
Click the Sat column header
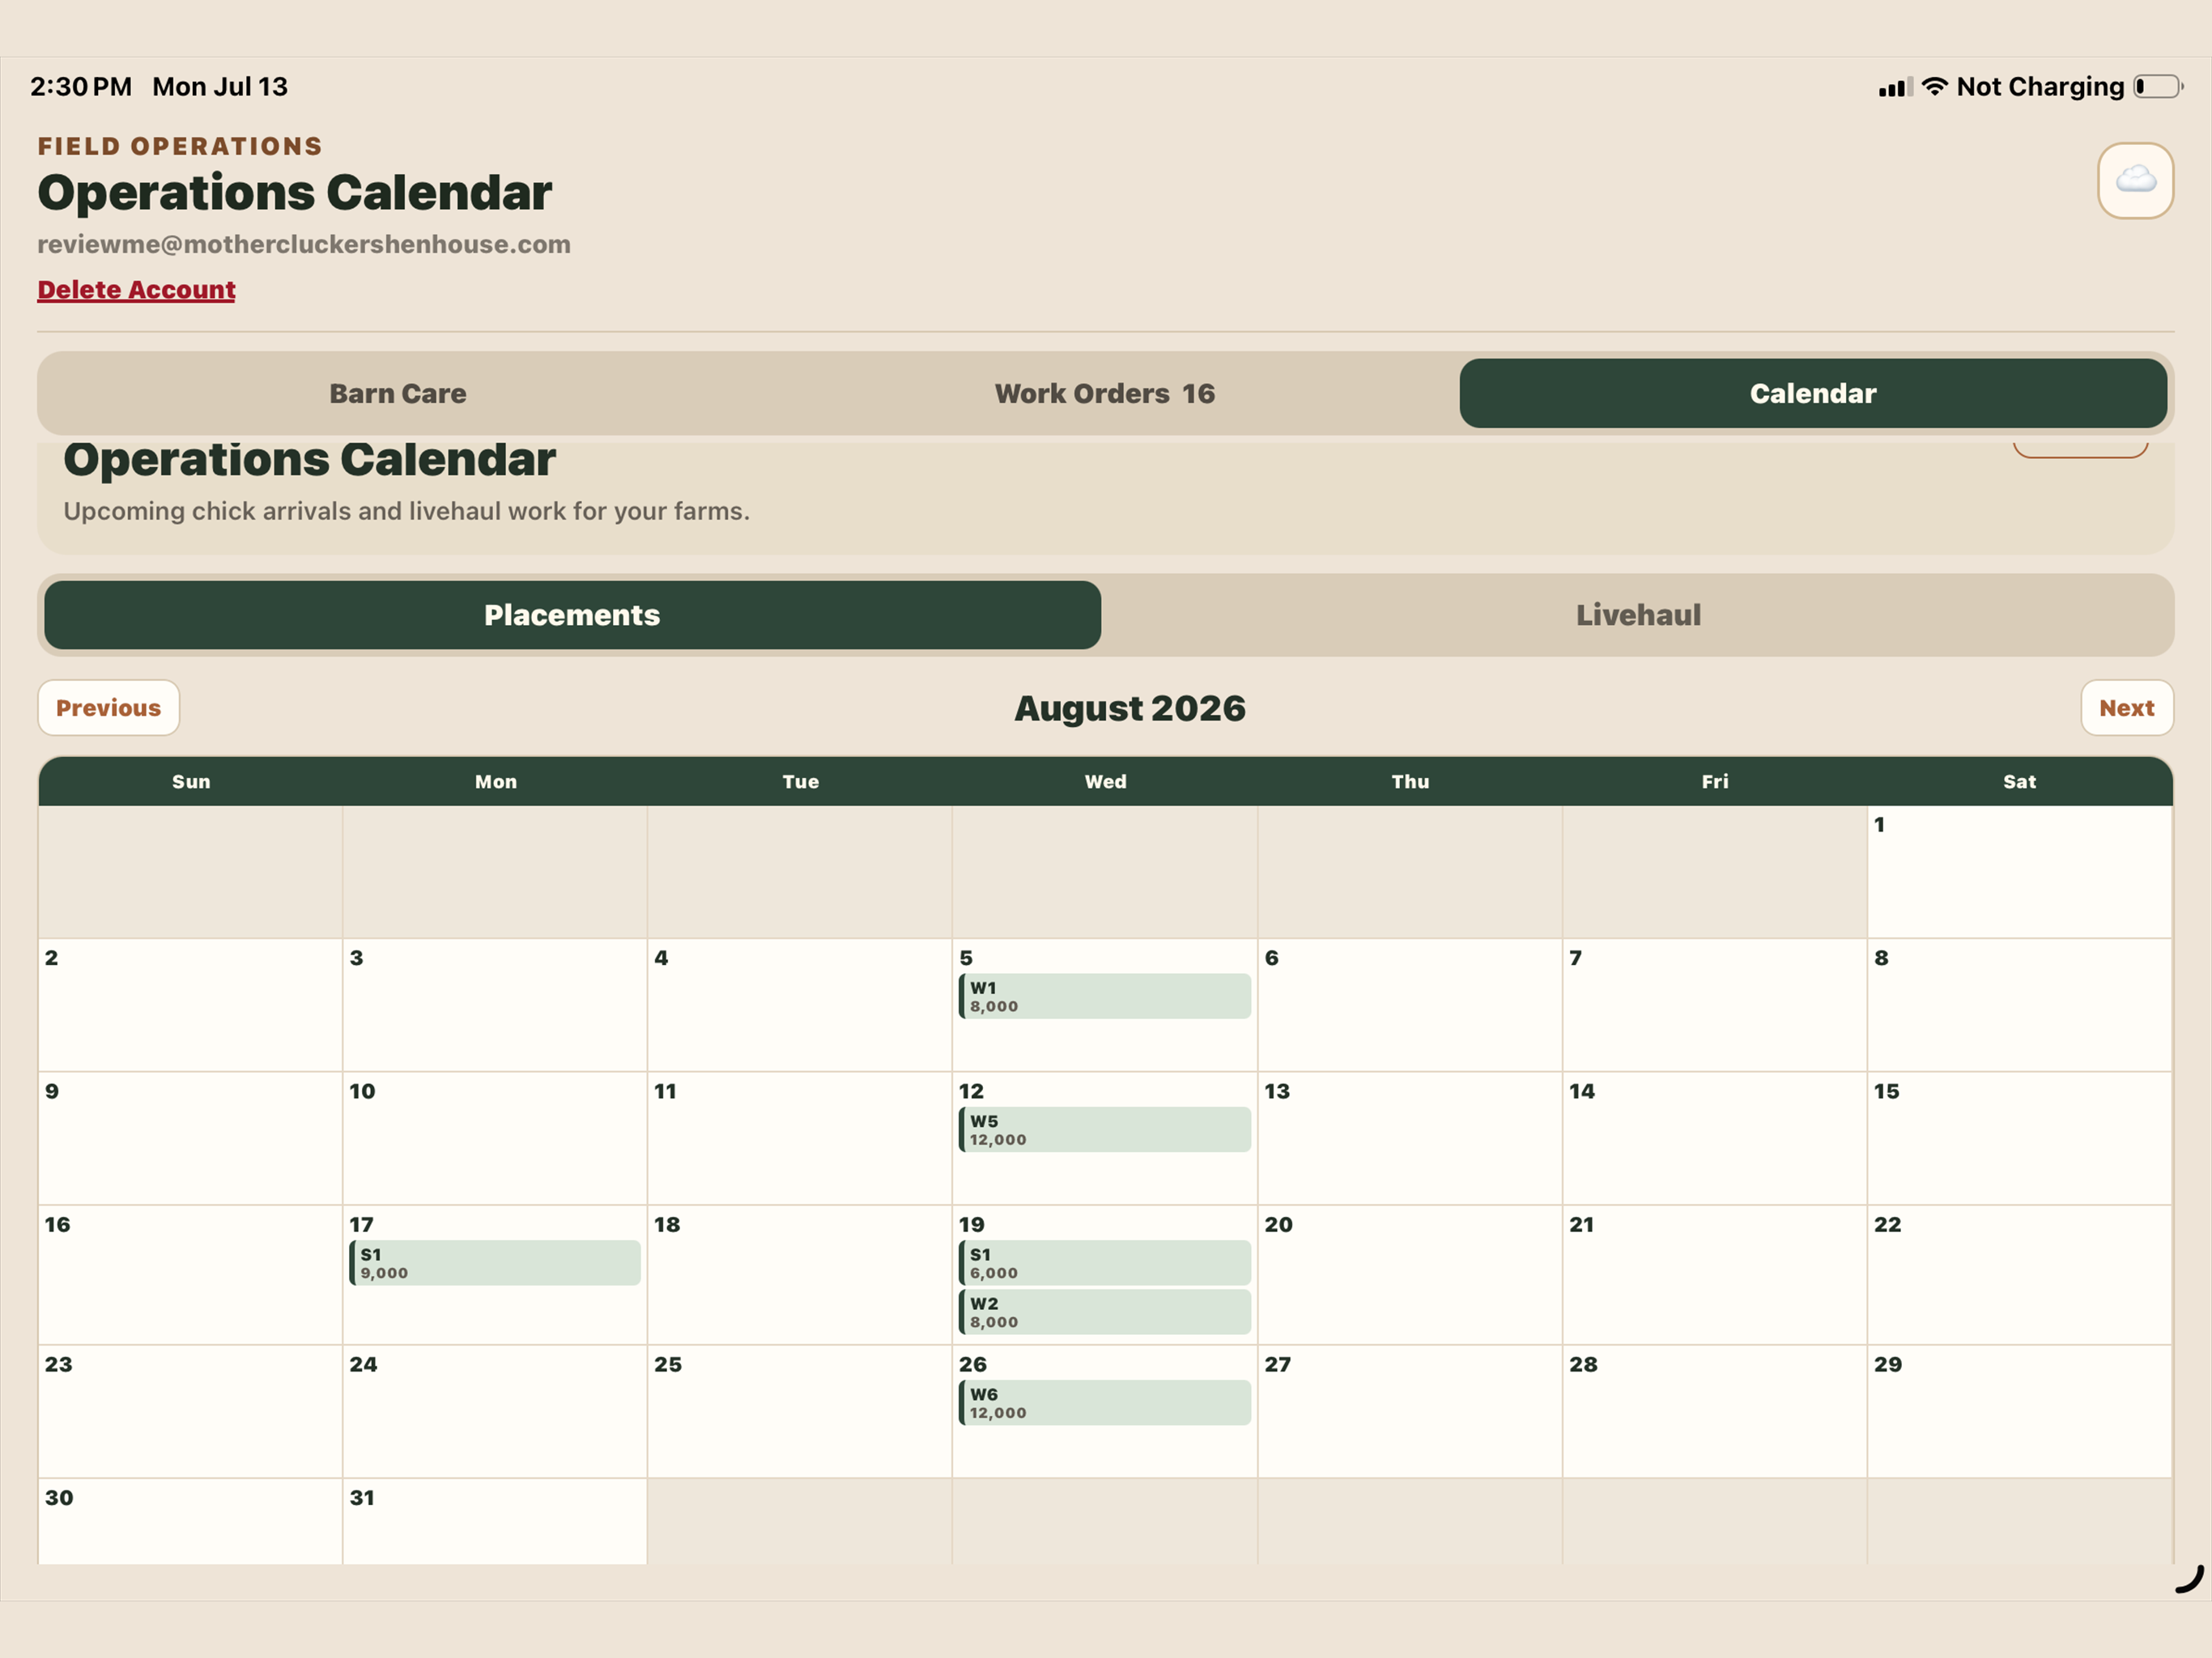[x=2019, y=782]
